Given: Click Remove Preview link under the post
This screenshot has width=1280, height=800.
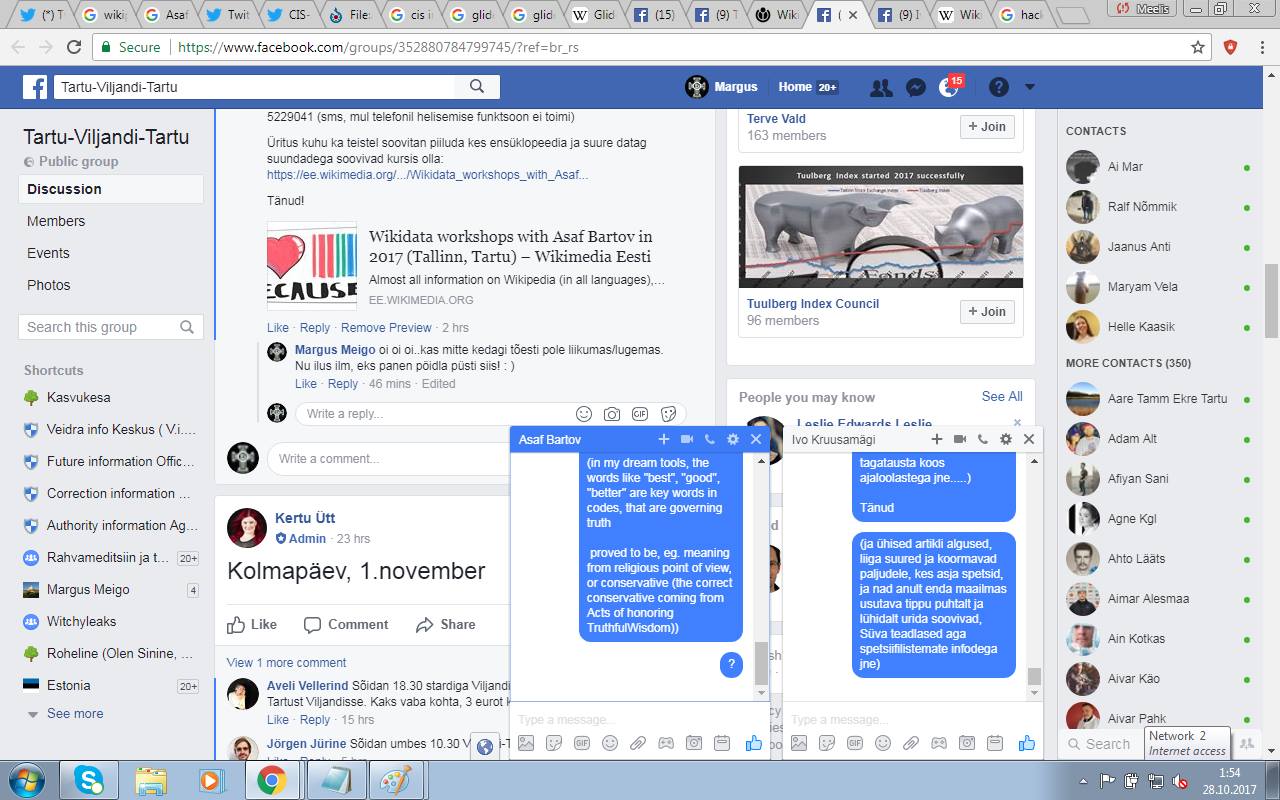Looking at the screenshot, I should 386,328.
